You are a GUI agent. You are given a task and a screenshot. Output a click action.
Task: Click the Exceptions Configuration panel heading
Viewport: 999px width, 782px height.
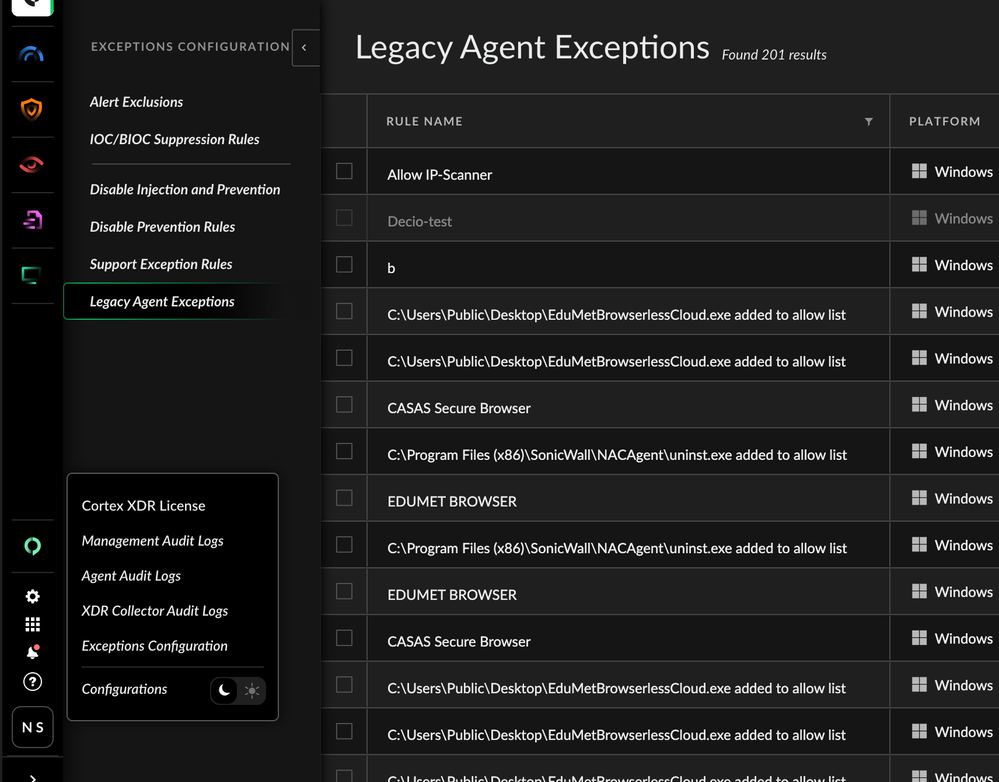190,47
